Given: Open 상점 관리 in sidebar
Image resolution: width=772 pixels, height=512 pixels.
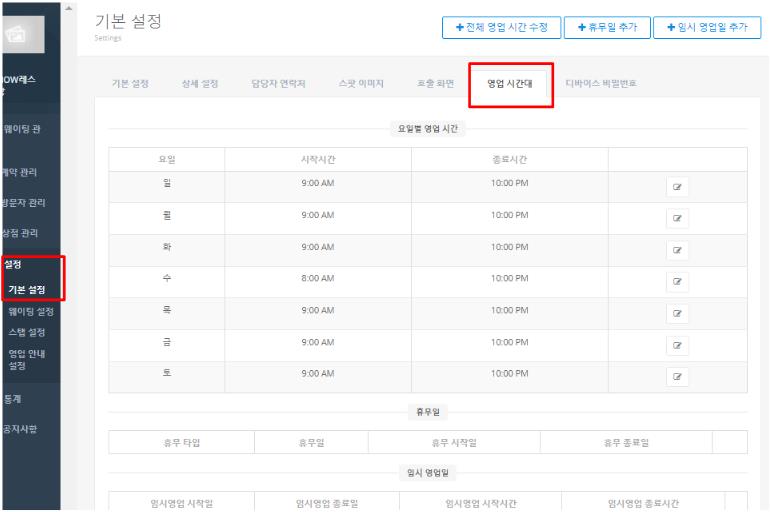Looking at the screenshot, I should coord(20,233).
